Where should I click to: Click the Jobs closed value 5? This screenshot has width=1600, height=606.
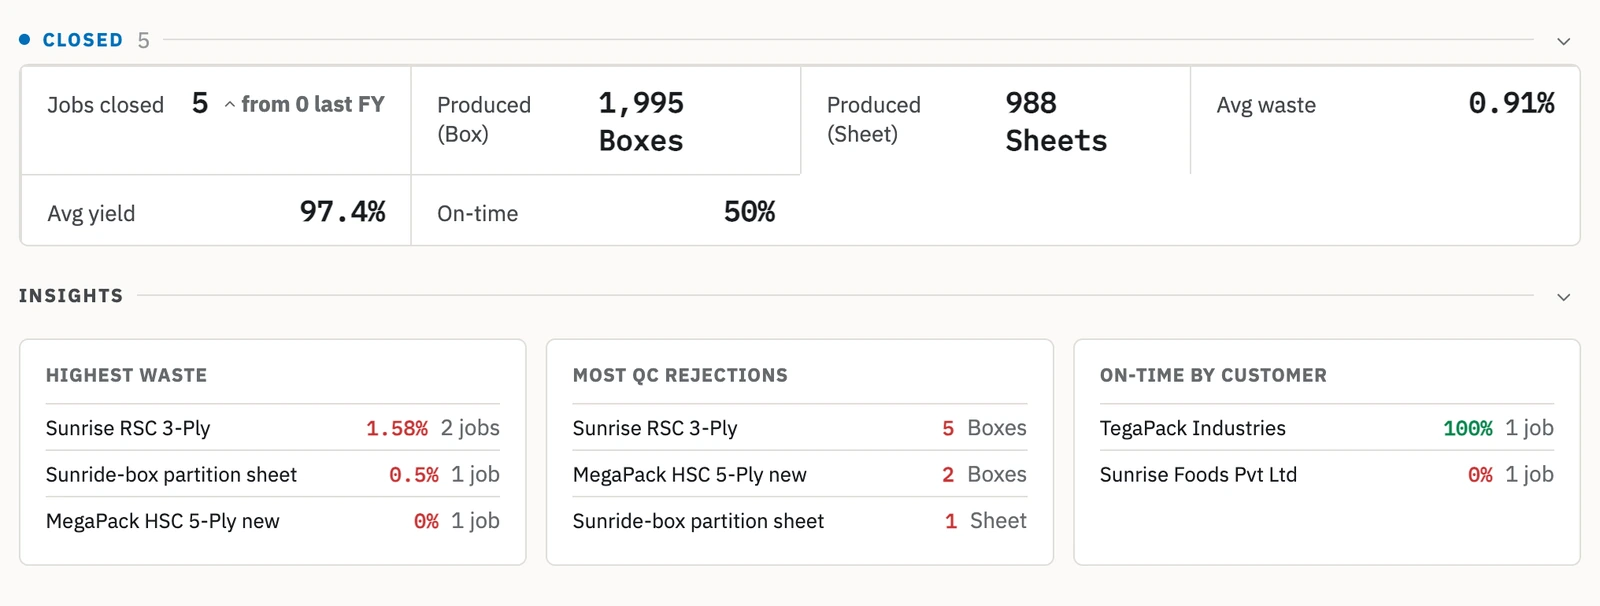click(200, 103)
